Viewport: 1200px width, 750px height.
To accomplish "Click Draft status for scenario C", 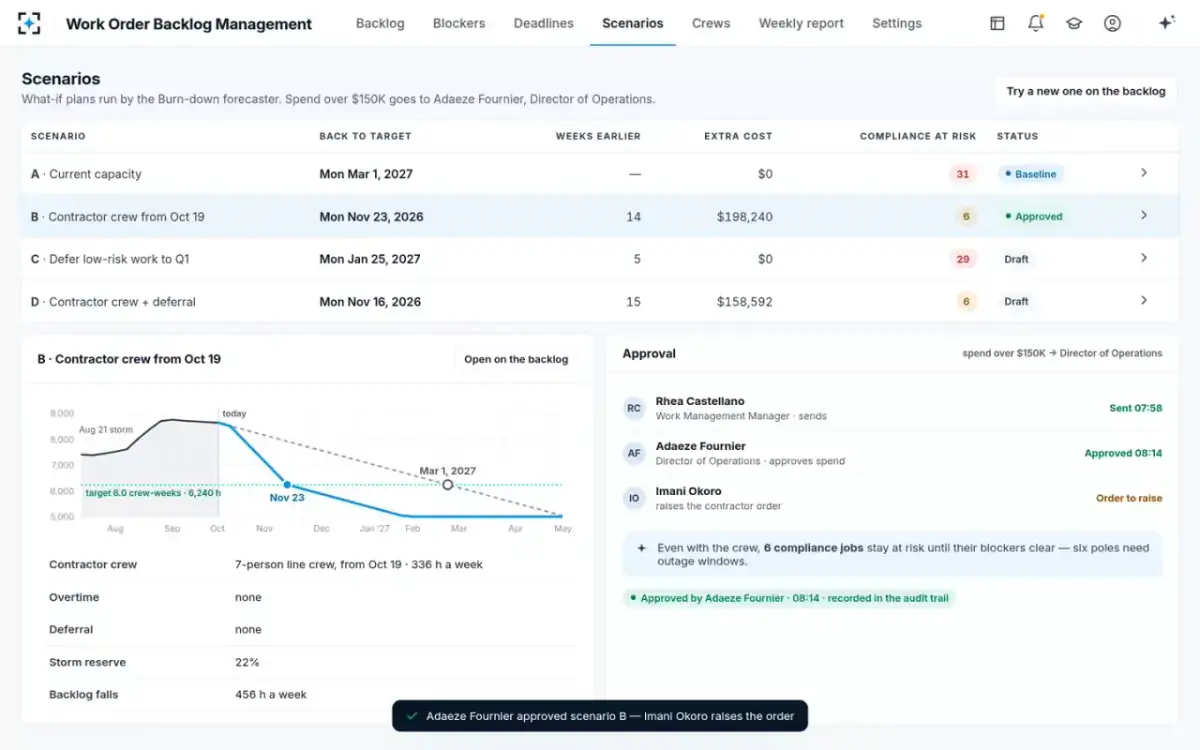I will point(1016,259).
